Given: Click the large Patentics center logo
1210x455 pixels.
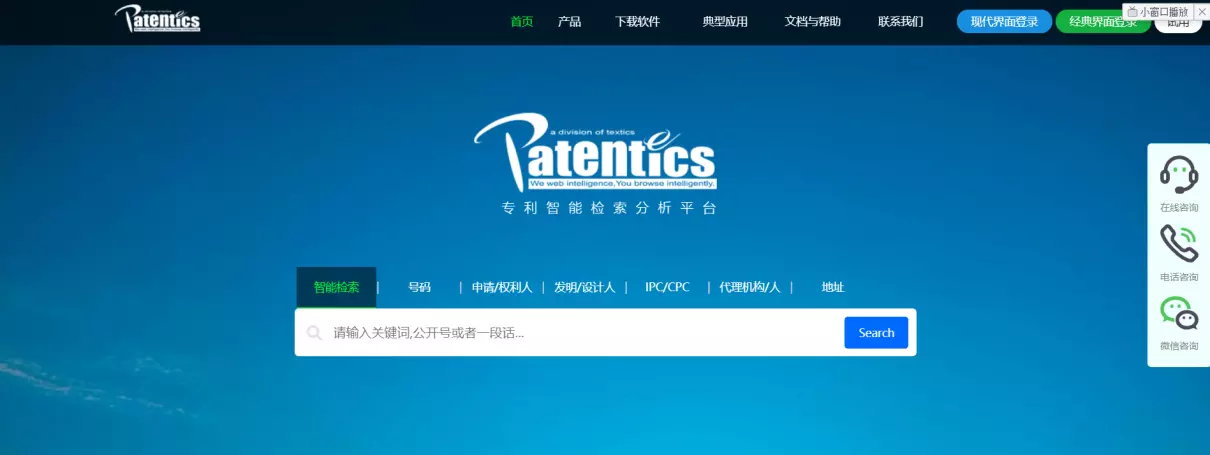Looking at the screenshot, I should coord(594,151).
